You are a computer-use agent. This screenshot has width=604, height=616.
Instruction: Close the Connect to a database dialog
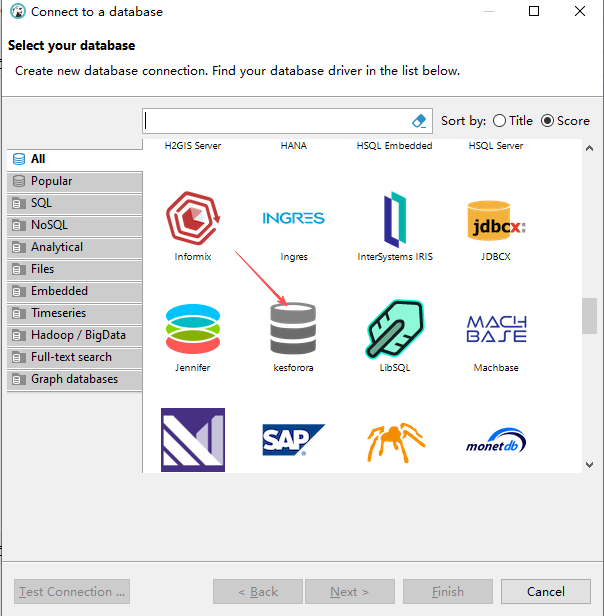click(580, 11)
